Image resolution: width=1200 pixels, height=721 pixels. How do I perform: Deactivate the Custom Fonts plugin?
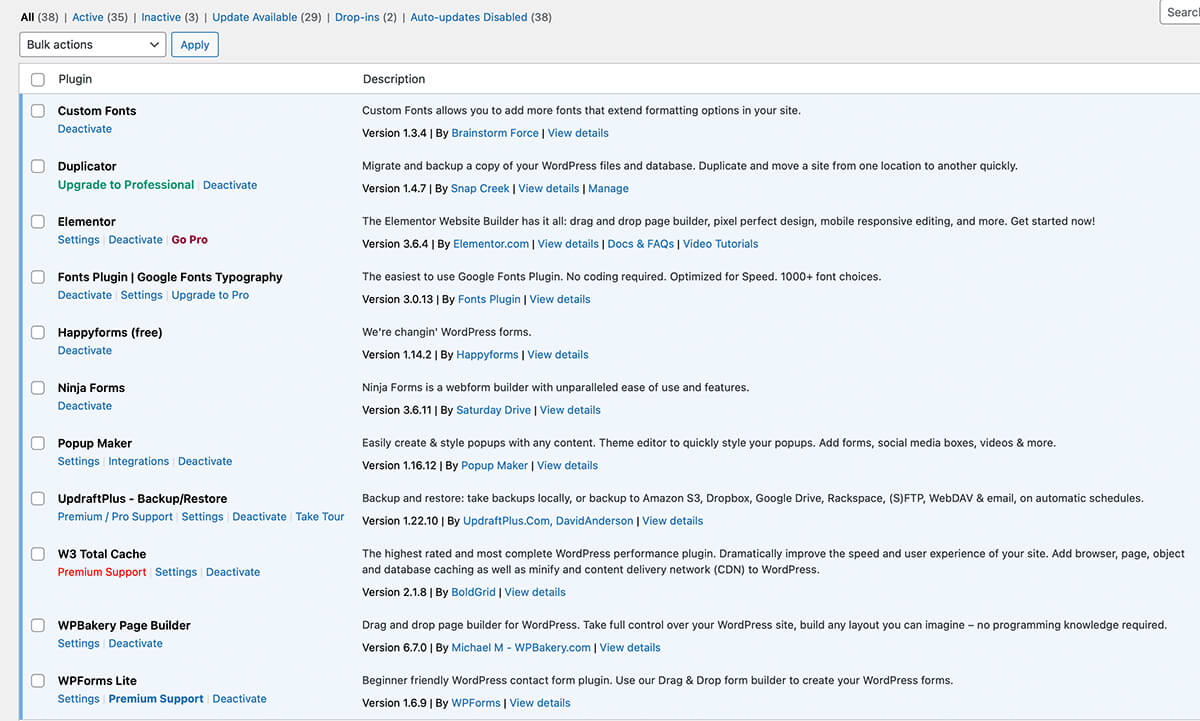point(85,129)
